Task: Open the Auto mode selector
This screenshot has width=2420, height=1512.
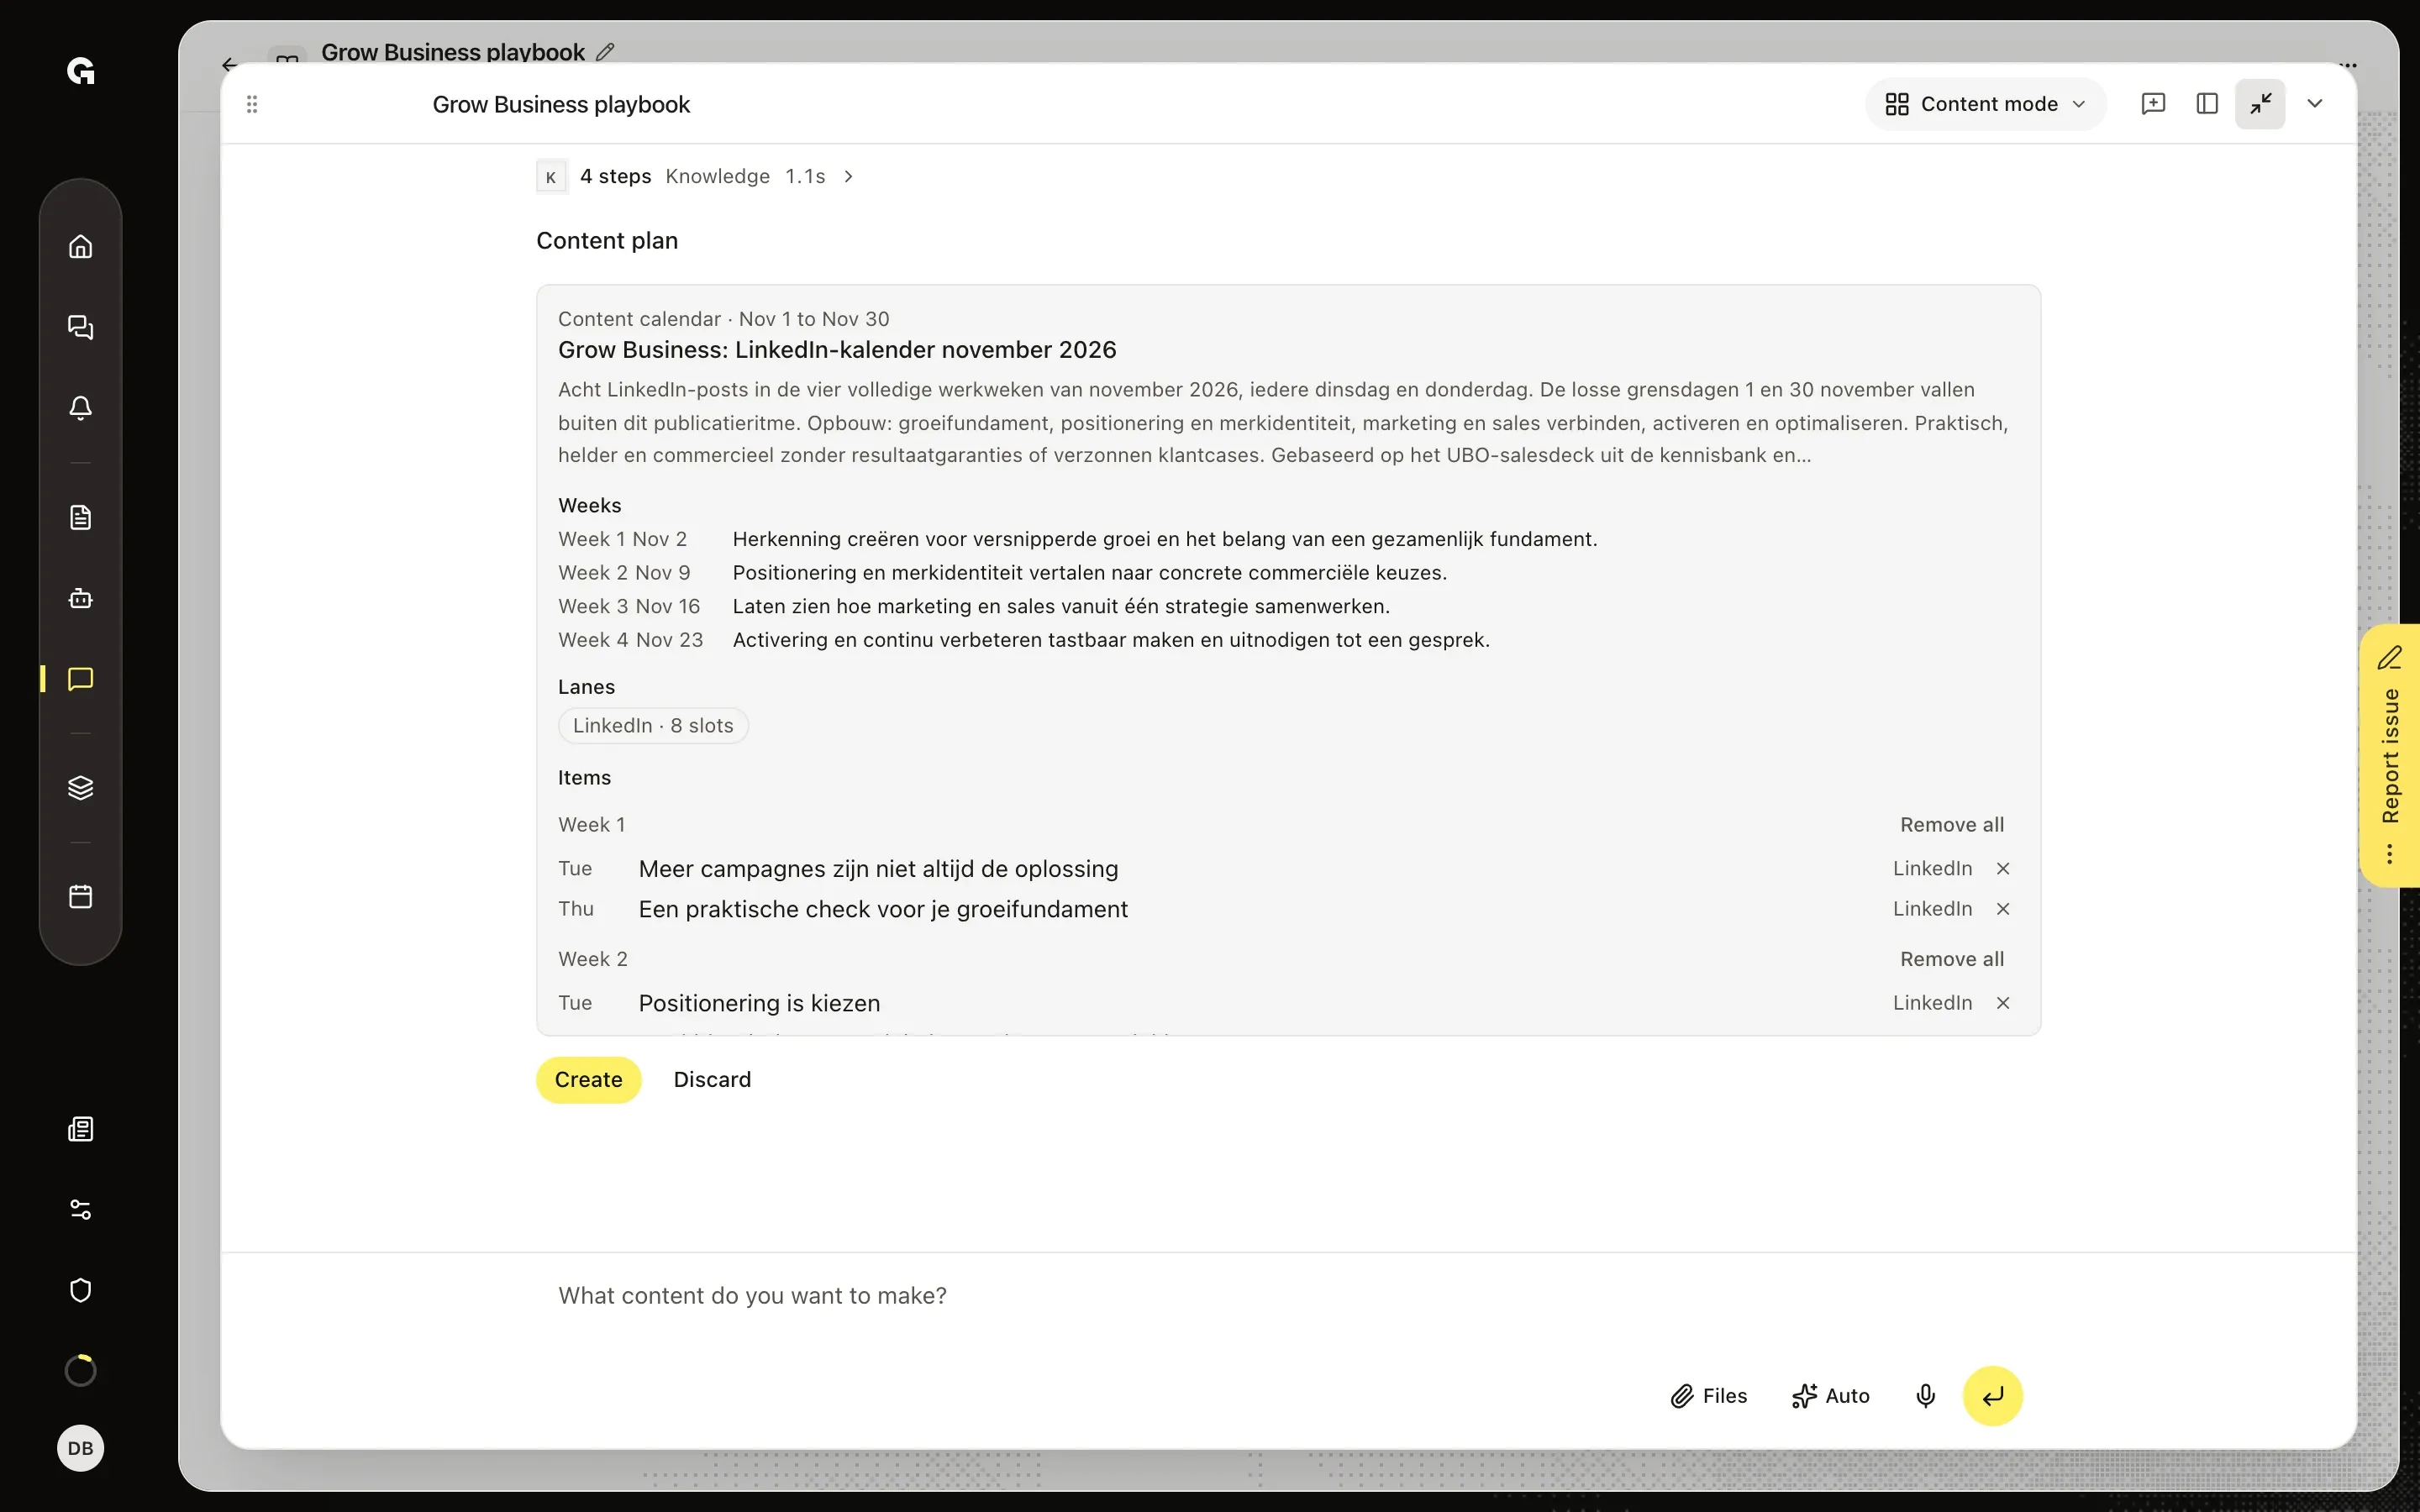Action: (1831, 1396)
